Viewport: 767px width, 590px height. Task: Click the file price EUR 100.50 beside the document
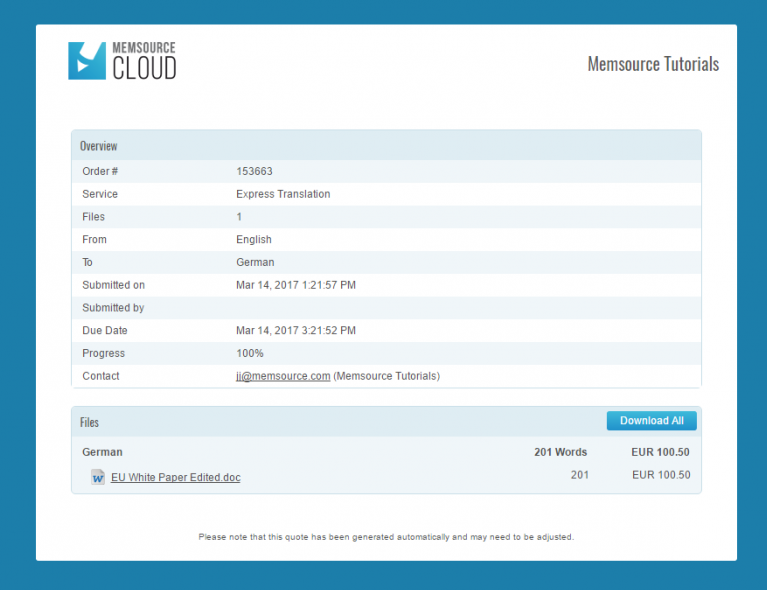661,475
